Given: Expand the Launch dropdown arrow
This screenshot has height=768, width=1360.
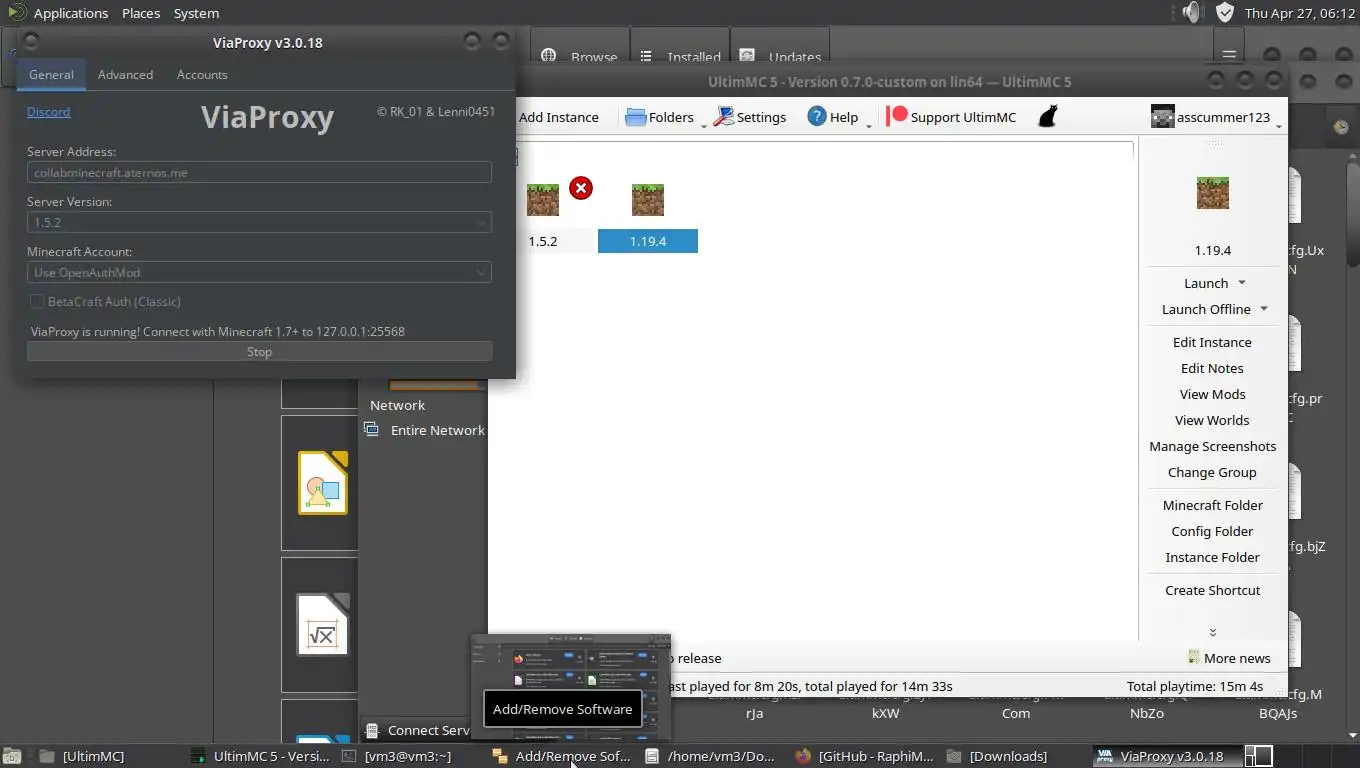Looking at the screenshot, I should pos(1242,283).
